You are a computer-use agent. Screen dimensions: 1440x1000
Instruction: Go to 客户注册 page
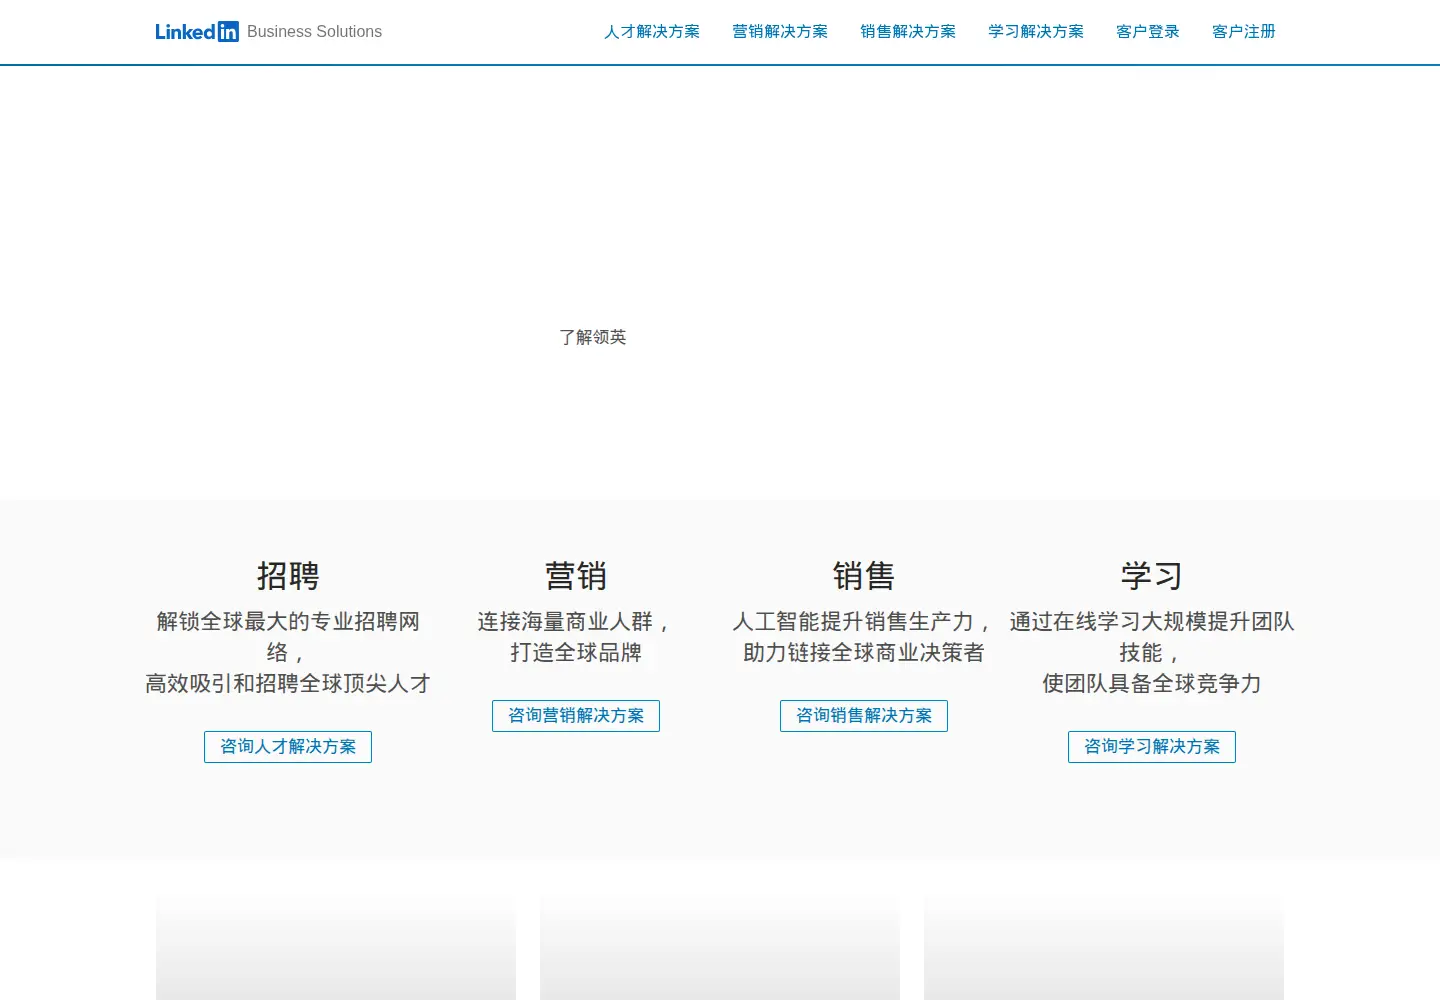click(x=1244, y=32)
